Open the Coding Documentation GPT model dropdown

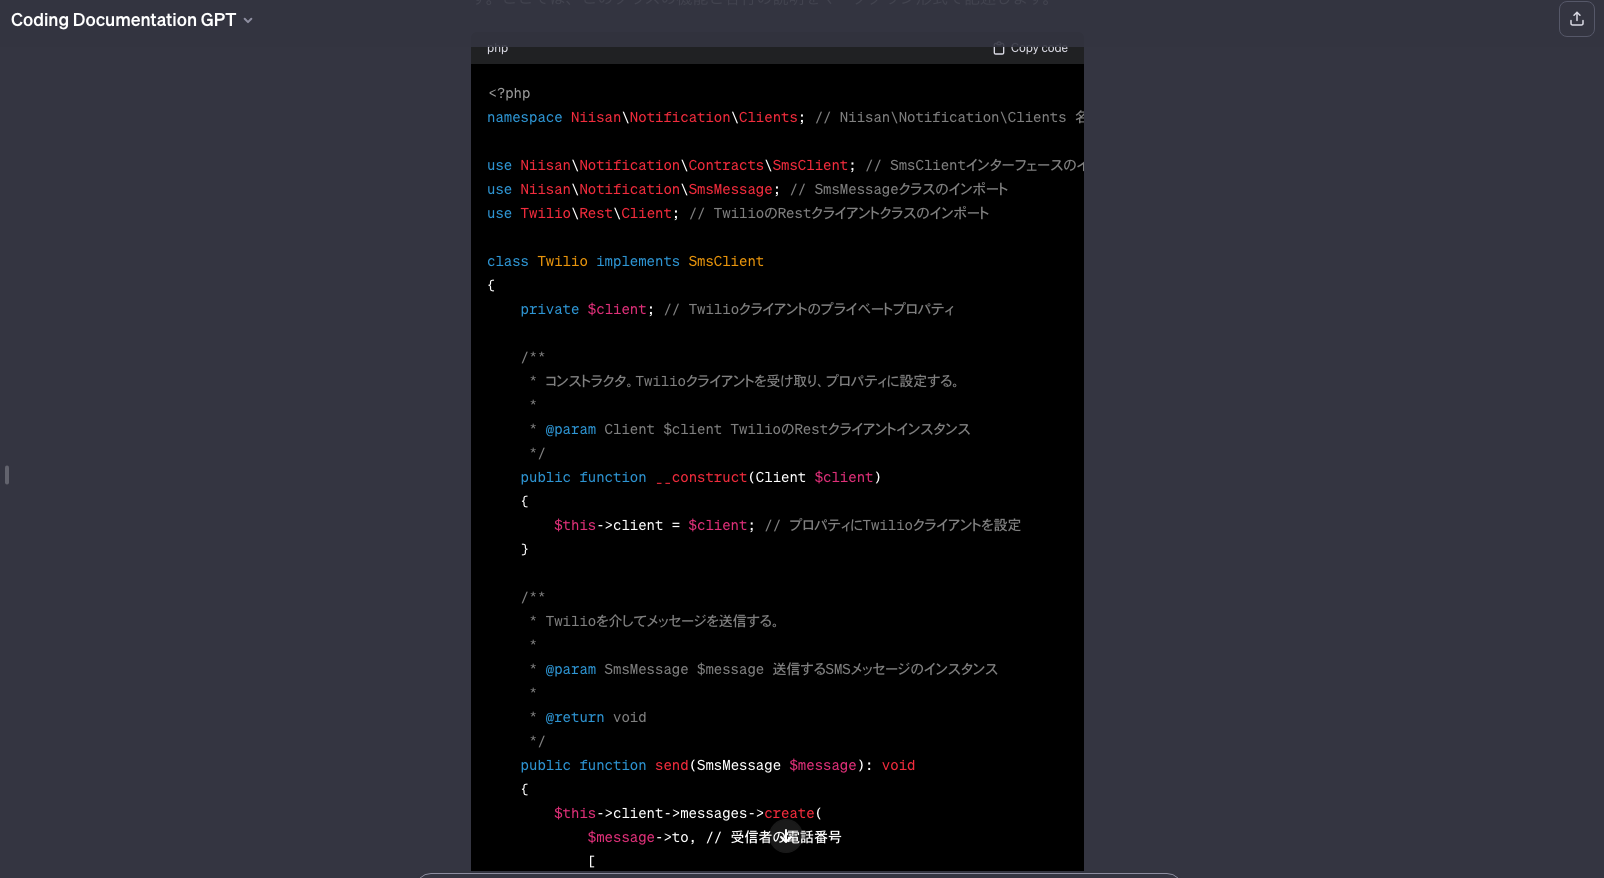pyautogui.click(x=132, y=20)
